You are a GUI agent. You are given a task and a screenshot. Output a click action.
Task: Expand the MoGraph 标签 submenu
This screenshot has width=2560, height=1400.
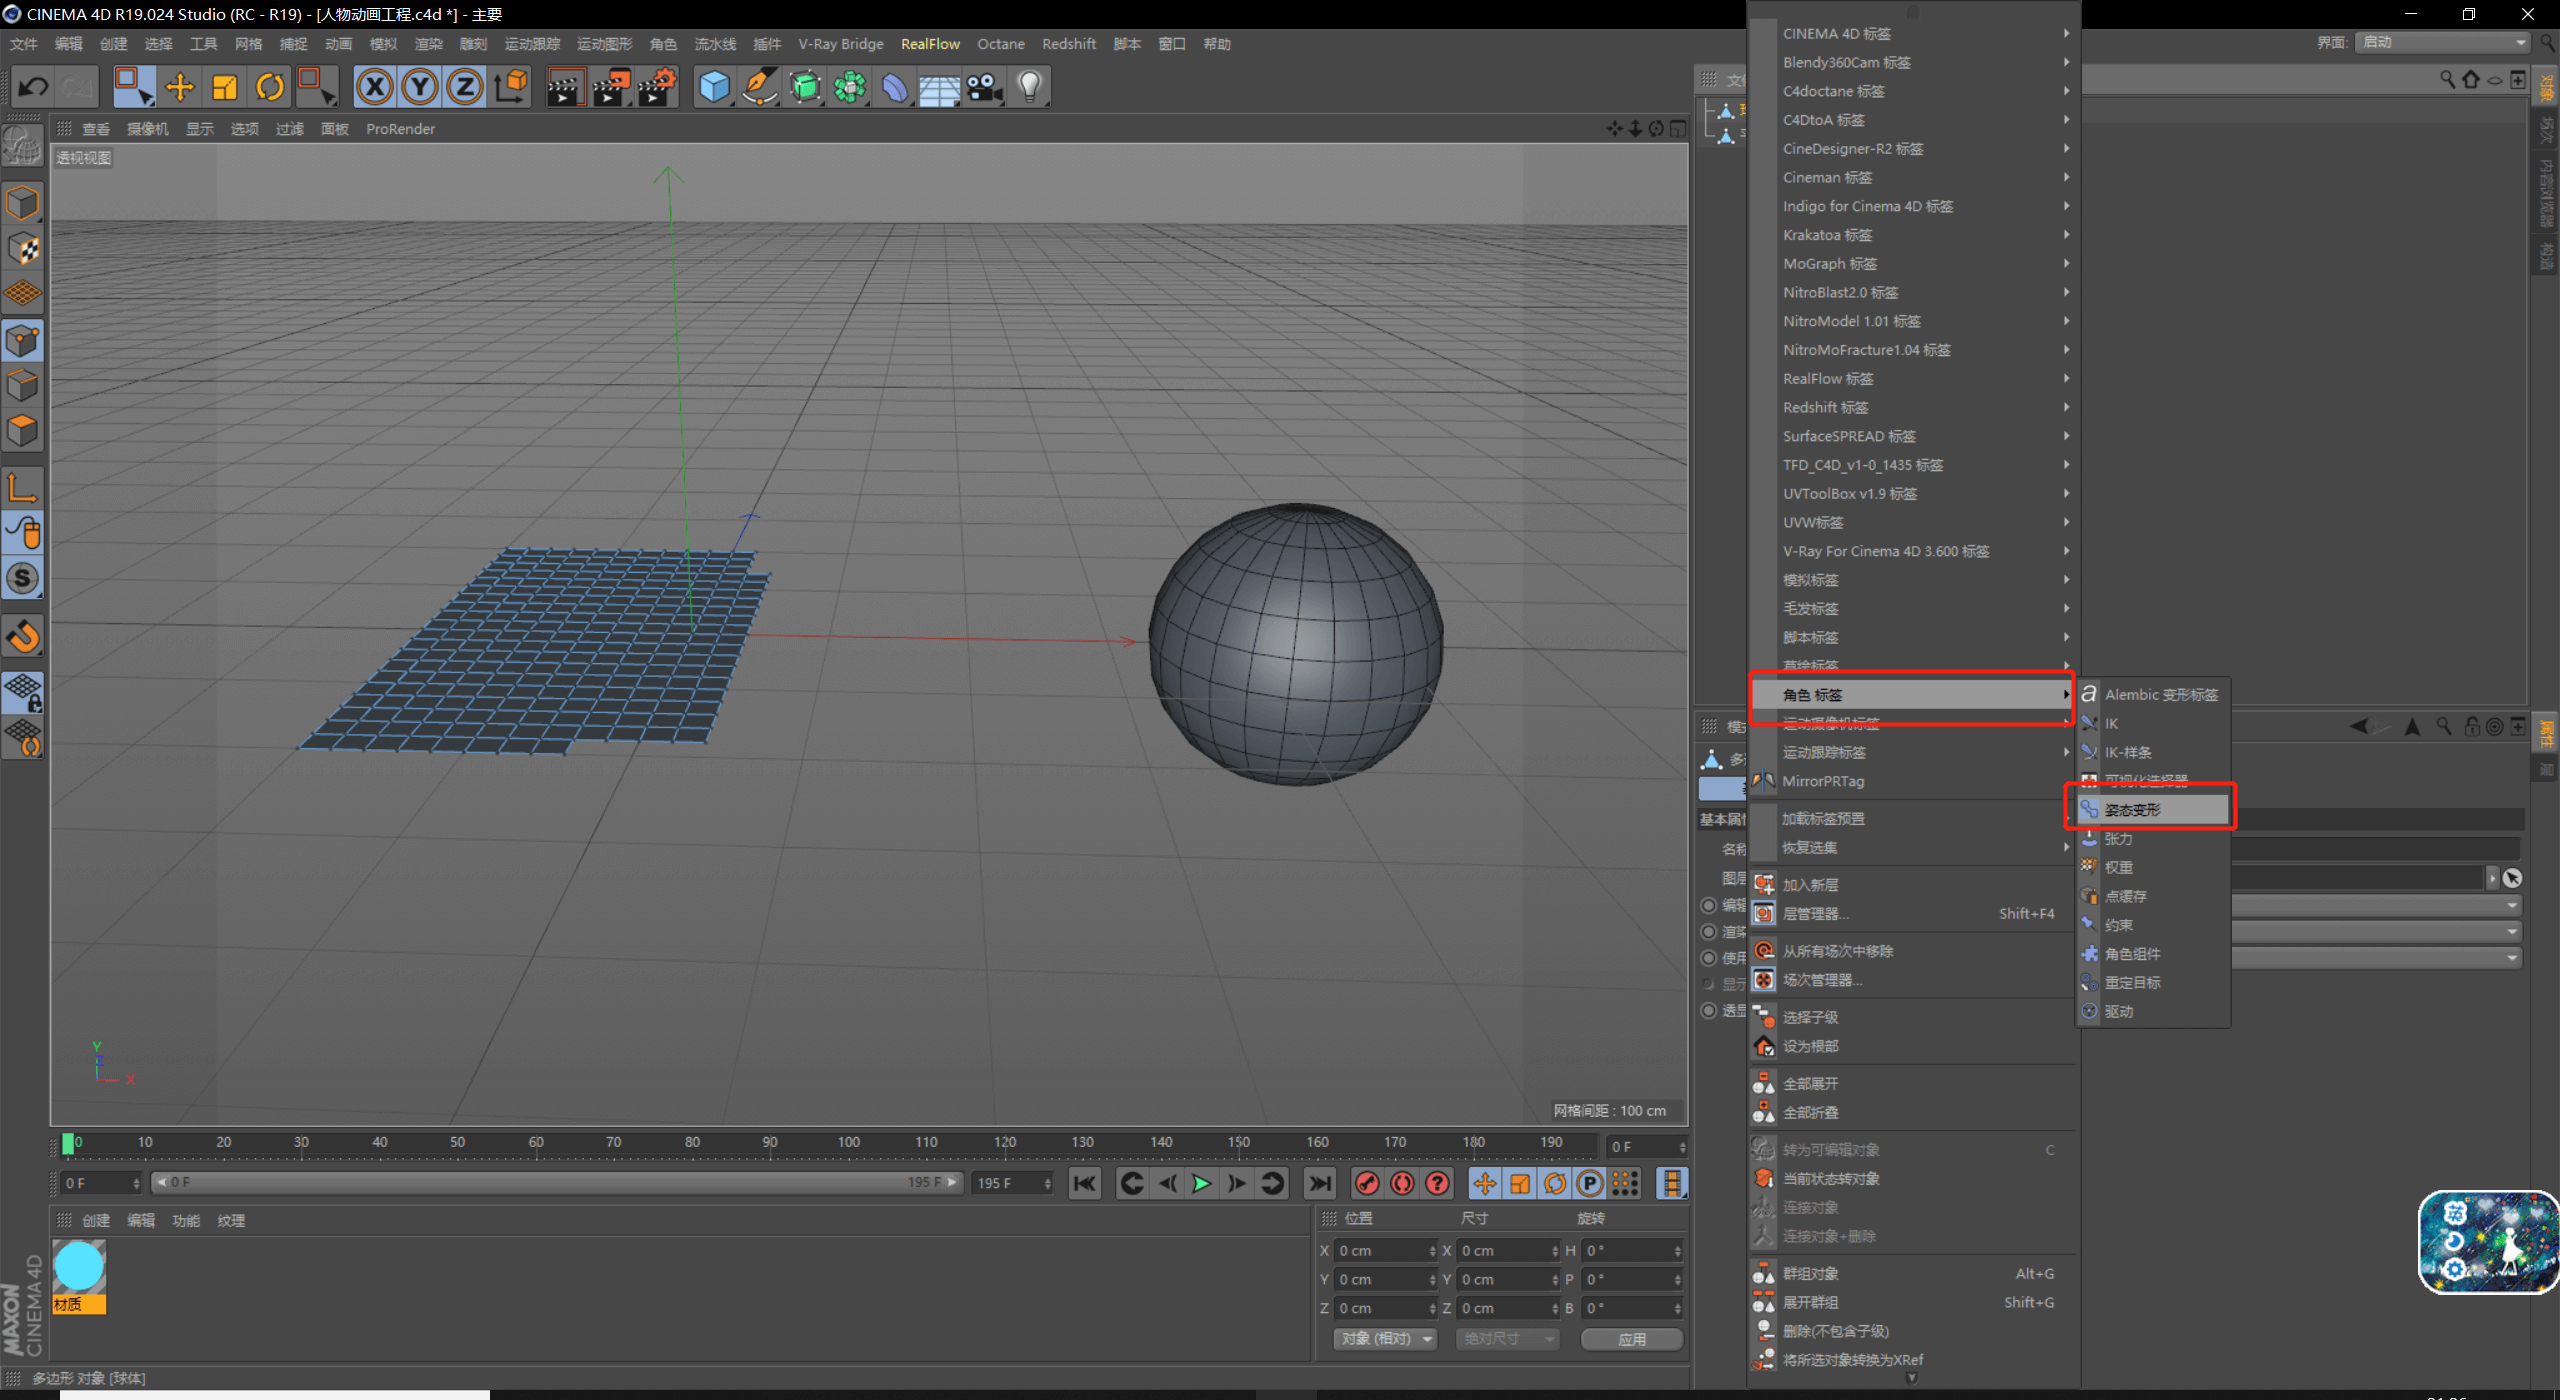click(x=1912, y=264)
